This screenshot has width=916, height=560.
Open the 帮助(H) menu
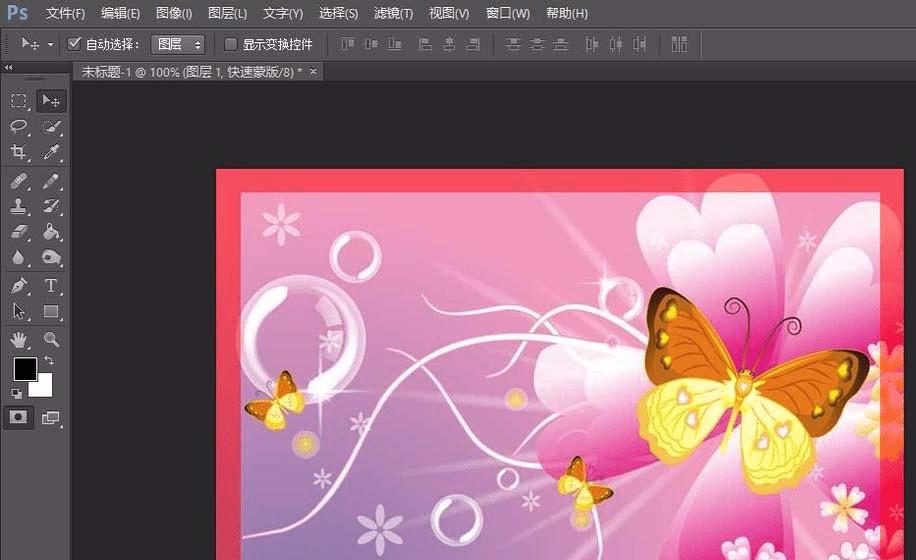(567, 13)
